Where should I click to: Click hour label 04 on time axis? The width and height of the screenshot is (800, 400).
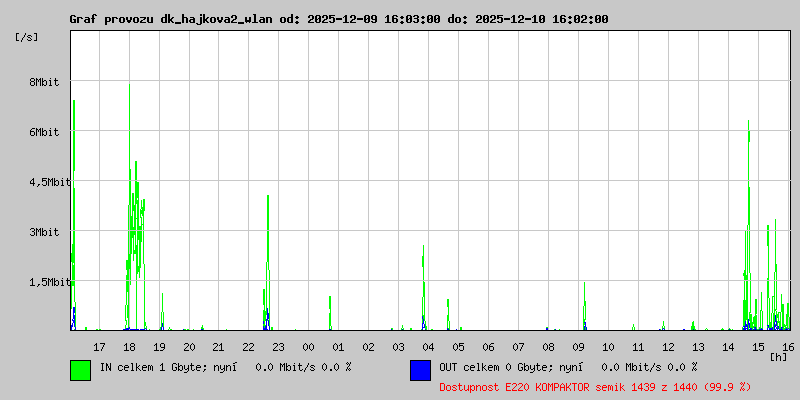[x=428, y=347]
